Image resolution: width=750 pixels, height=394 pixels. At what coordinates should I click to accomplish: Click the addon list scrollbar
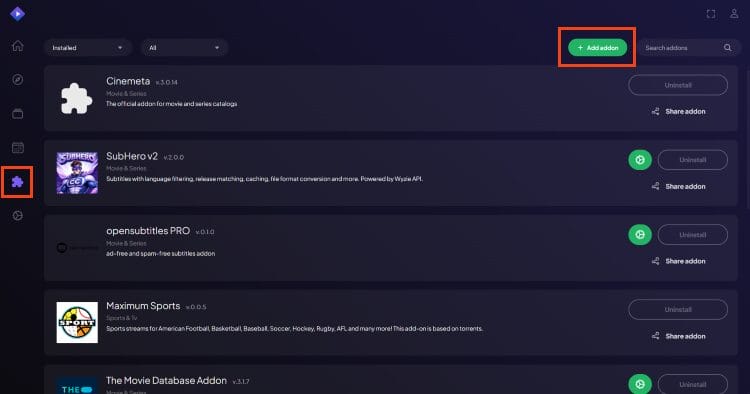click(x=748, y=139)
